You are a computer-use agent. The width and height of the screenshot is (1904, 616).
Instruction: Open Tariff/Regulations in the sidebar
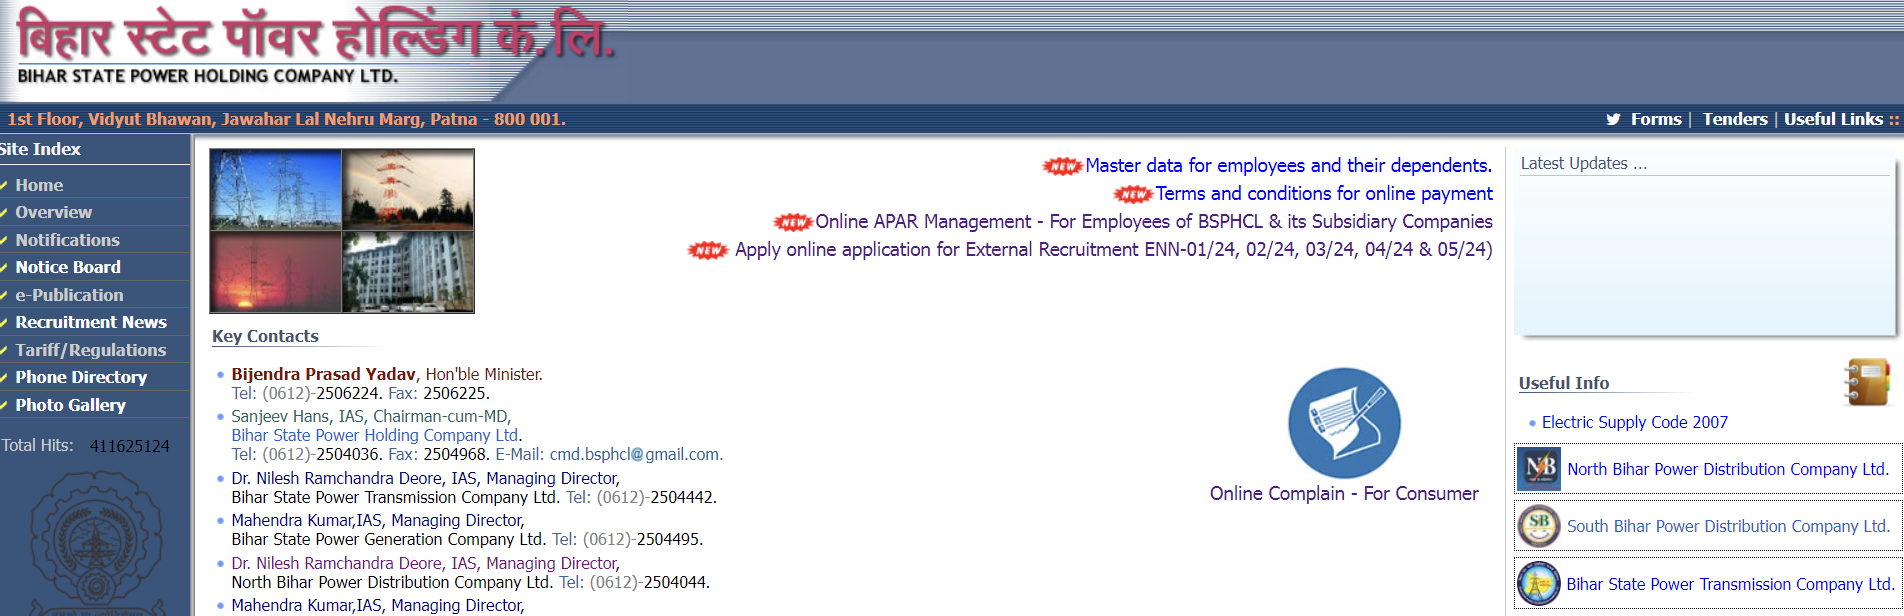91,350
